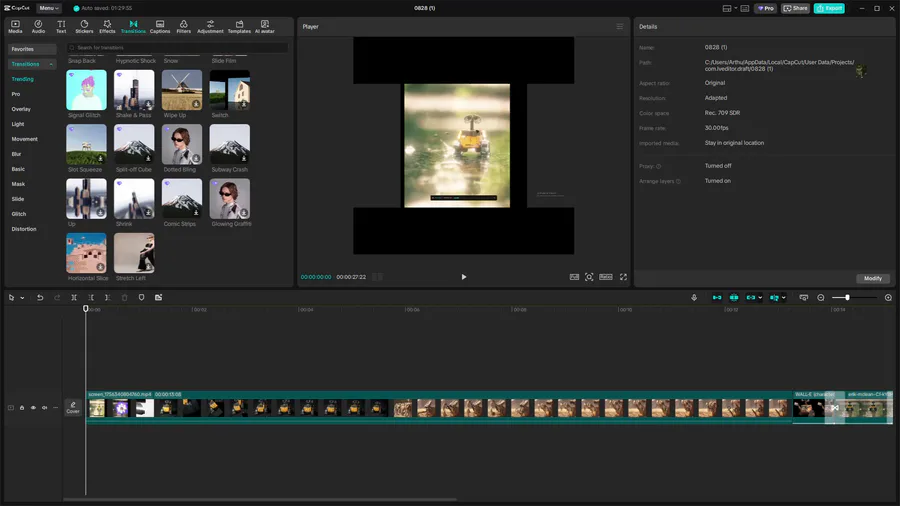This screenshot has height=506, width=900.
Task: Open the shortcuts keyboard icon
Action: [x=745, y=8]
